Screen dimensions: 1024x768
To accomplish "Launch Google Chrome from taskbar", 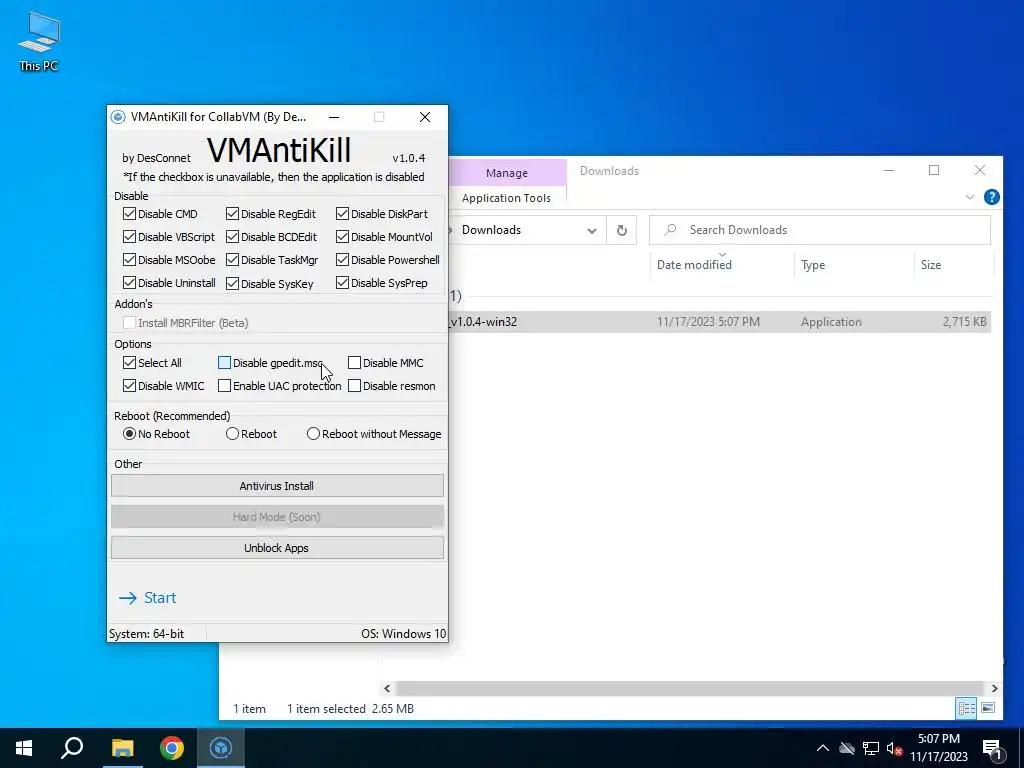I will point(172,748).
